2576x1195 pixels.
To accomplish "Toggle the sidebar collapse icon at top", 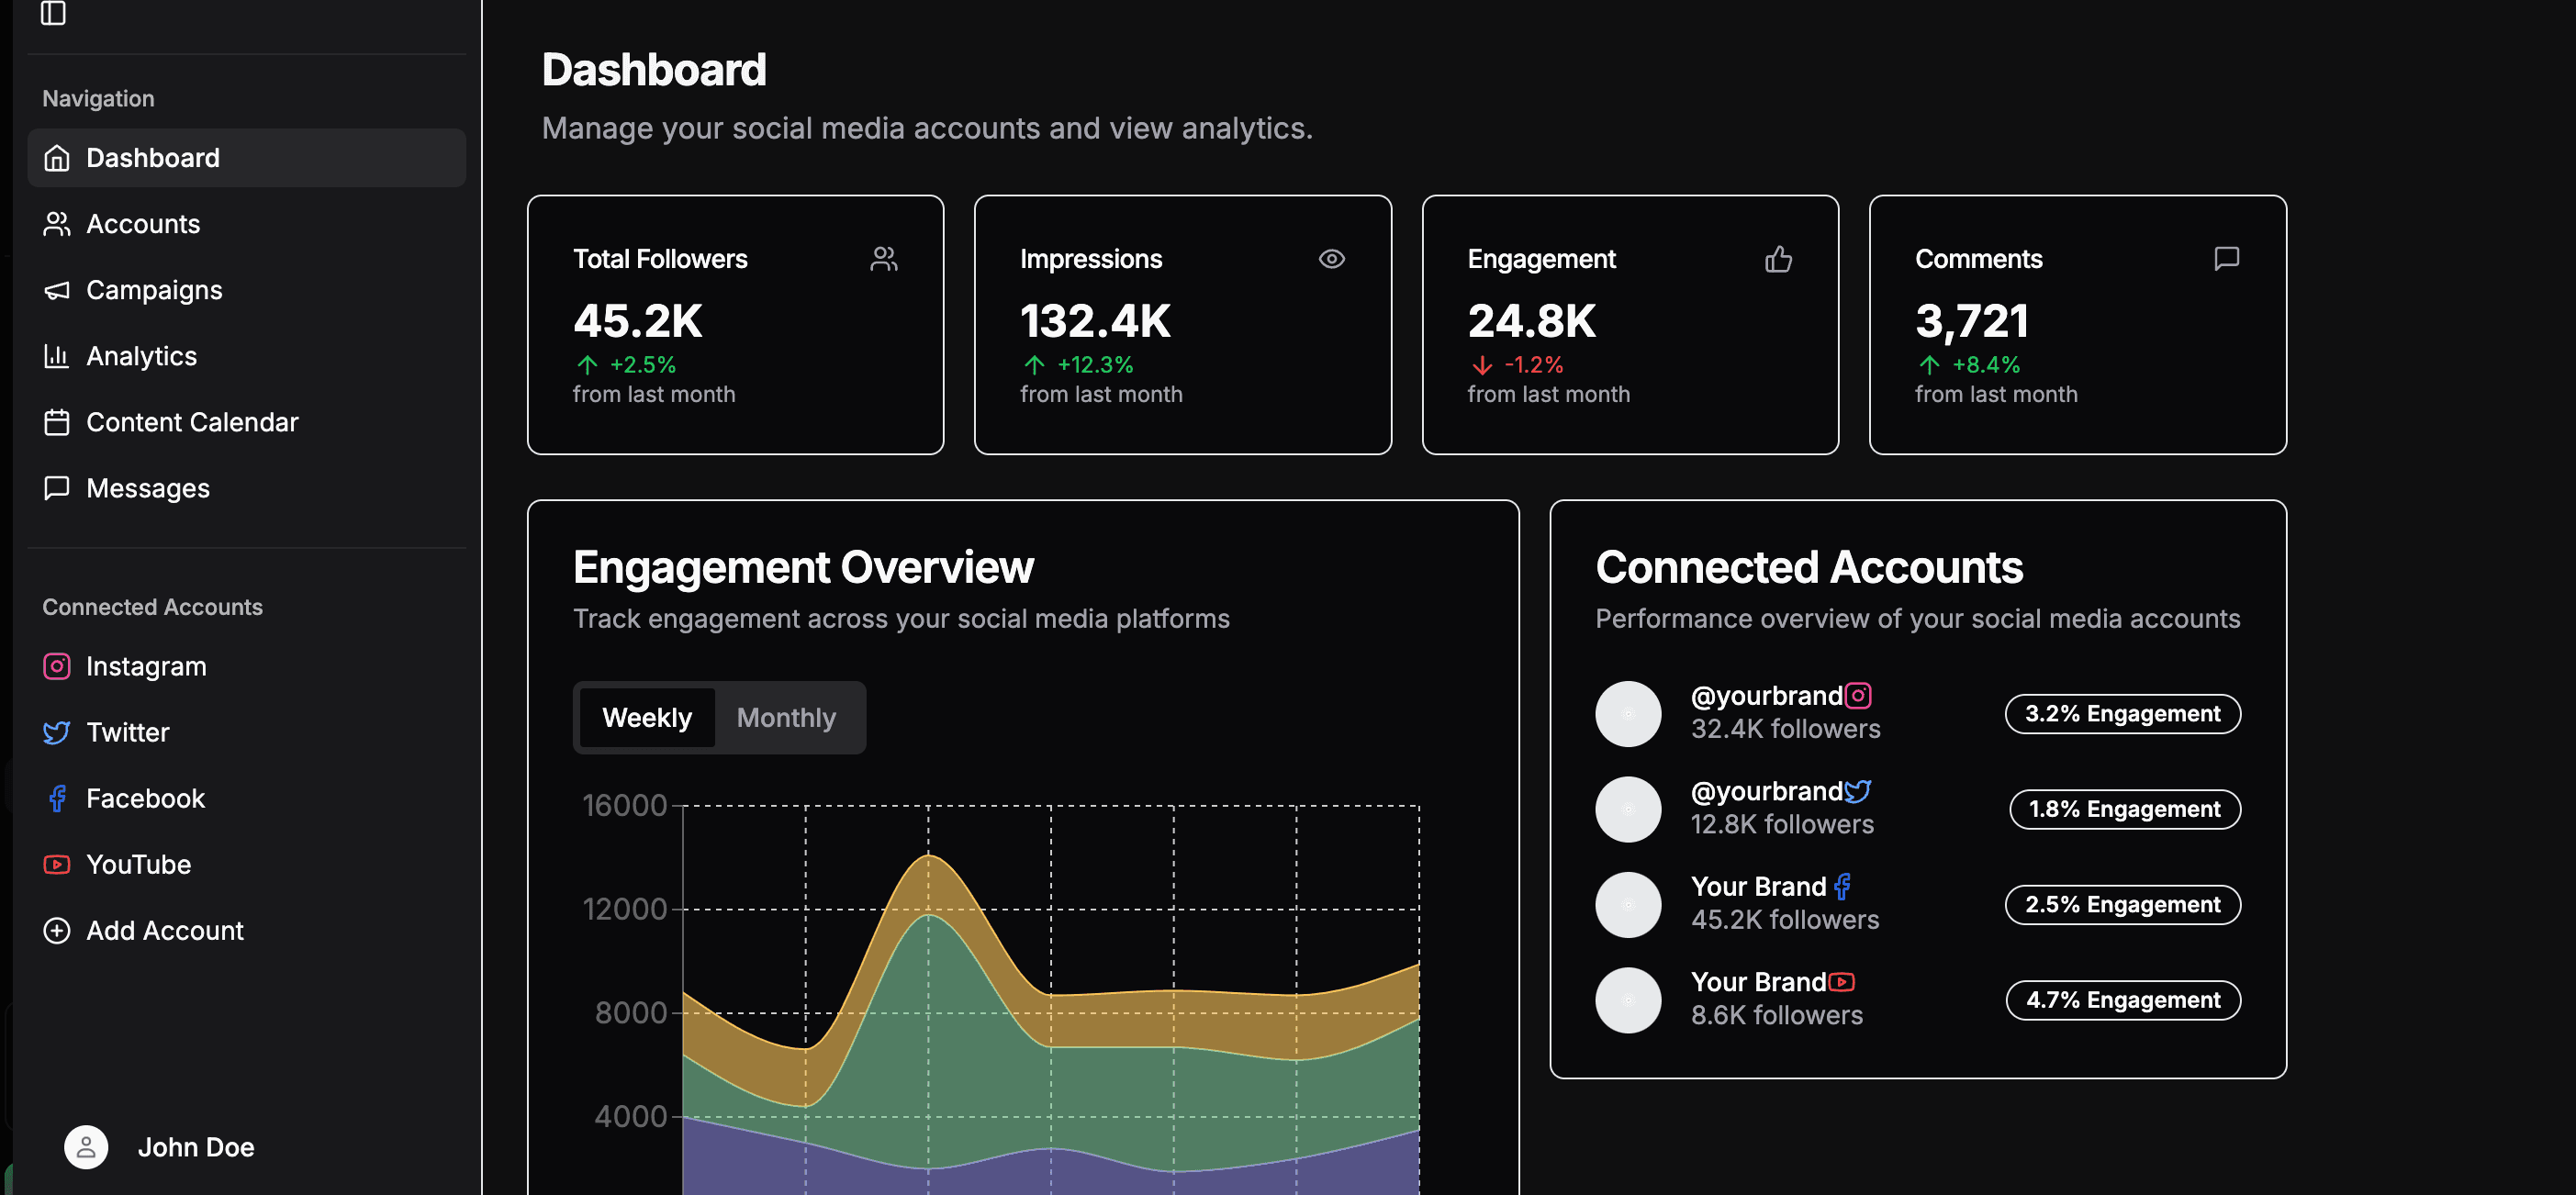I will 53,14.
